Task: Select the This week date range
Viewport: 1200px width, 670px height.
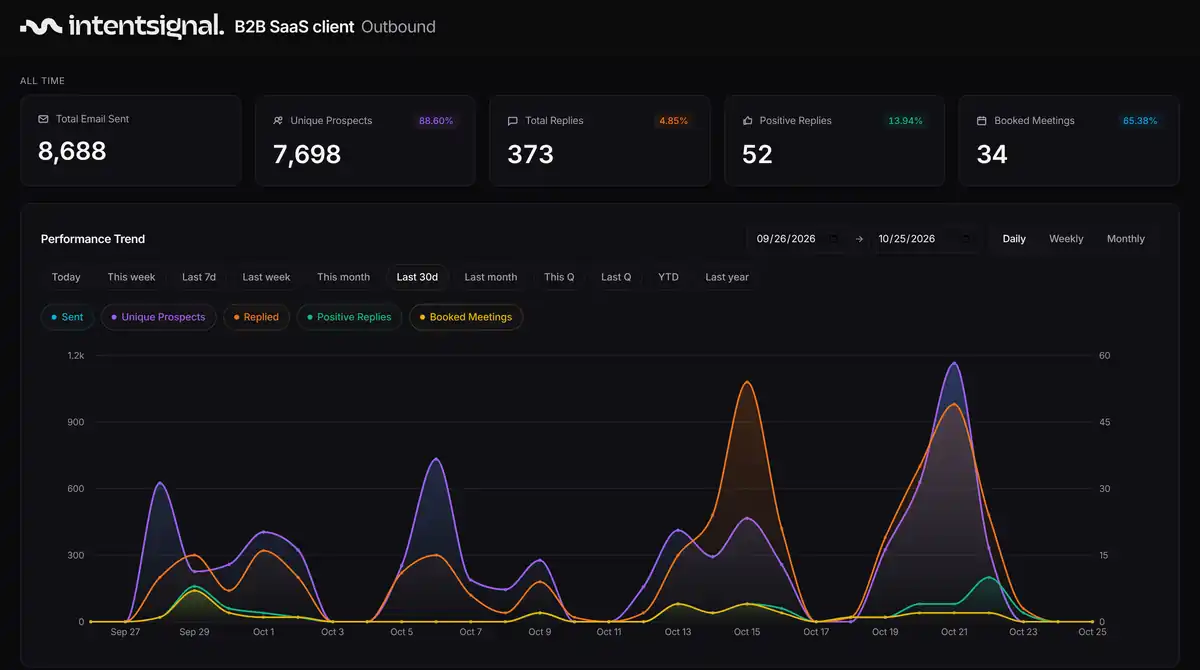Action: tap(131, 277)
